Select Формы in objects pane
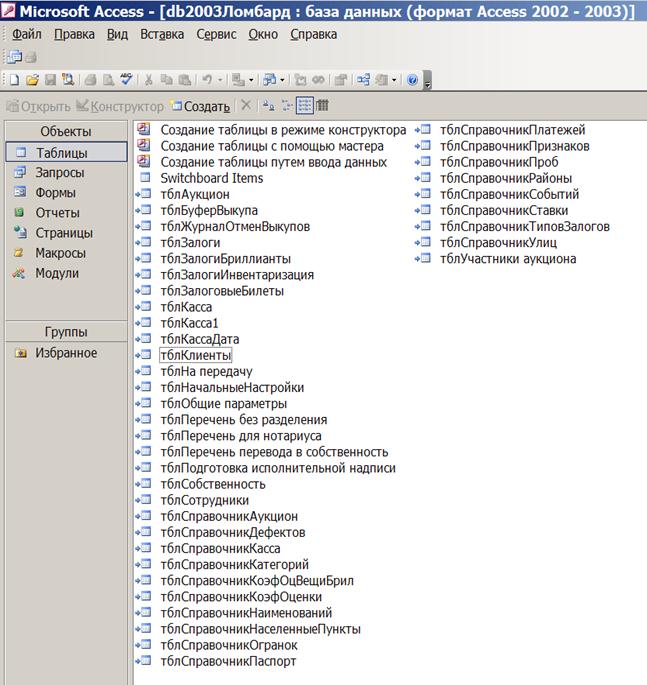This screenshot has height=685, width=647. [45, 193]
